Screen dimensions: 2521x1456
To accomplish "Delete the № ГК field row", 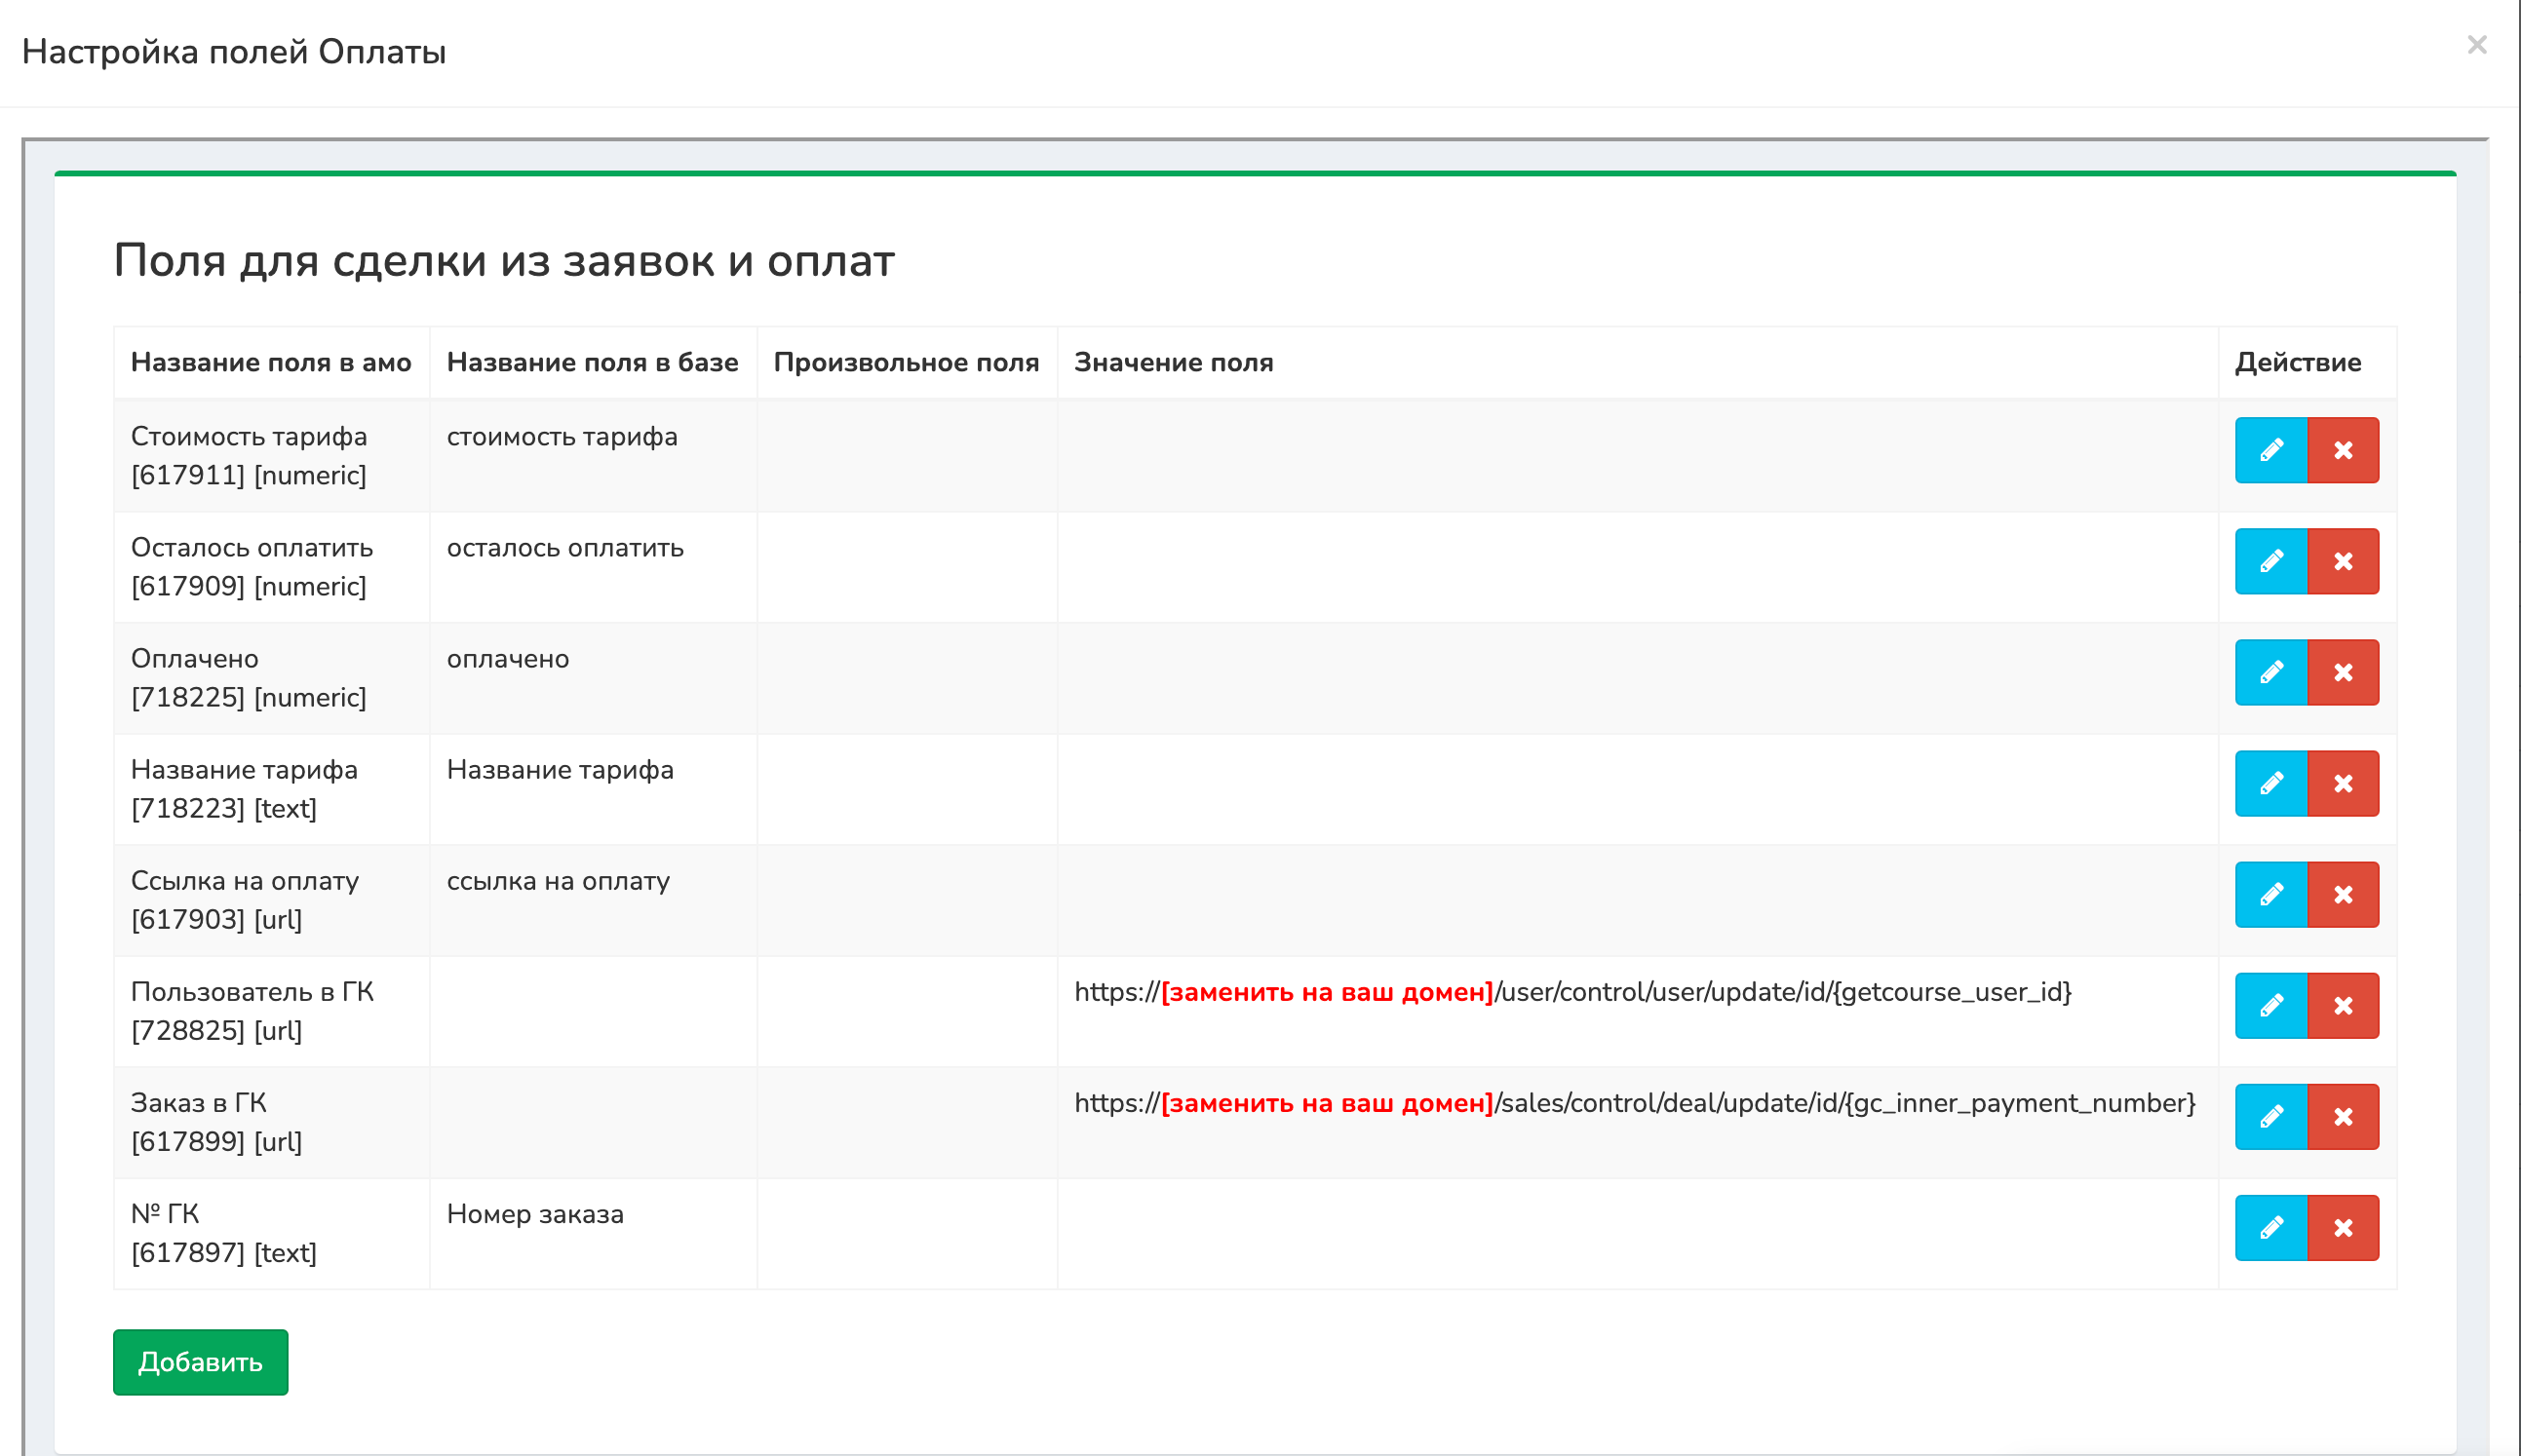I will [2342, 1227].
